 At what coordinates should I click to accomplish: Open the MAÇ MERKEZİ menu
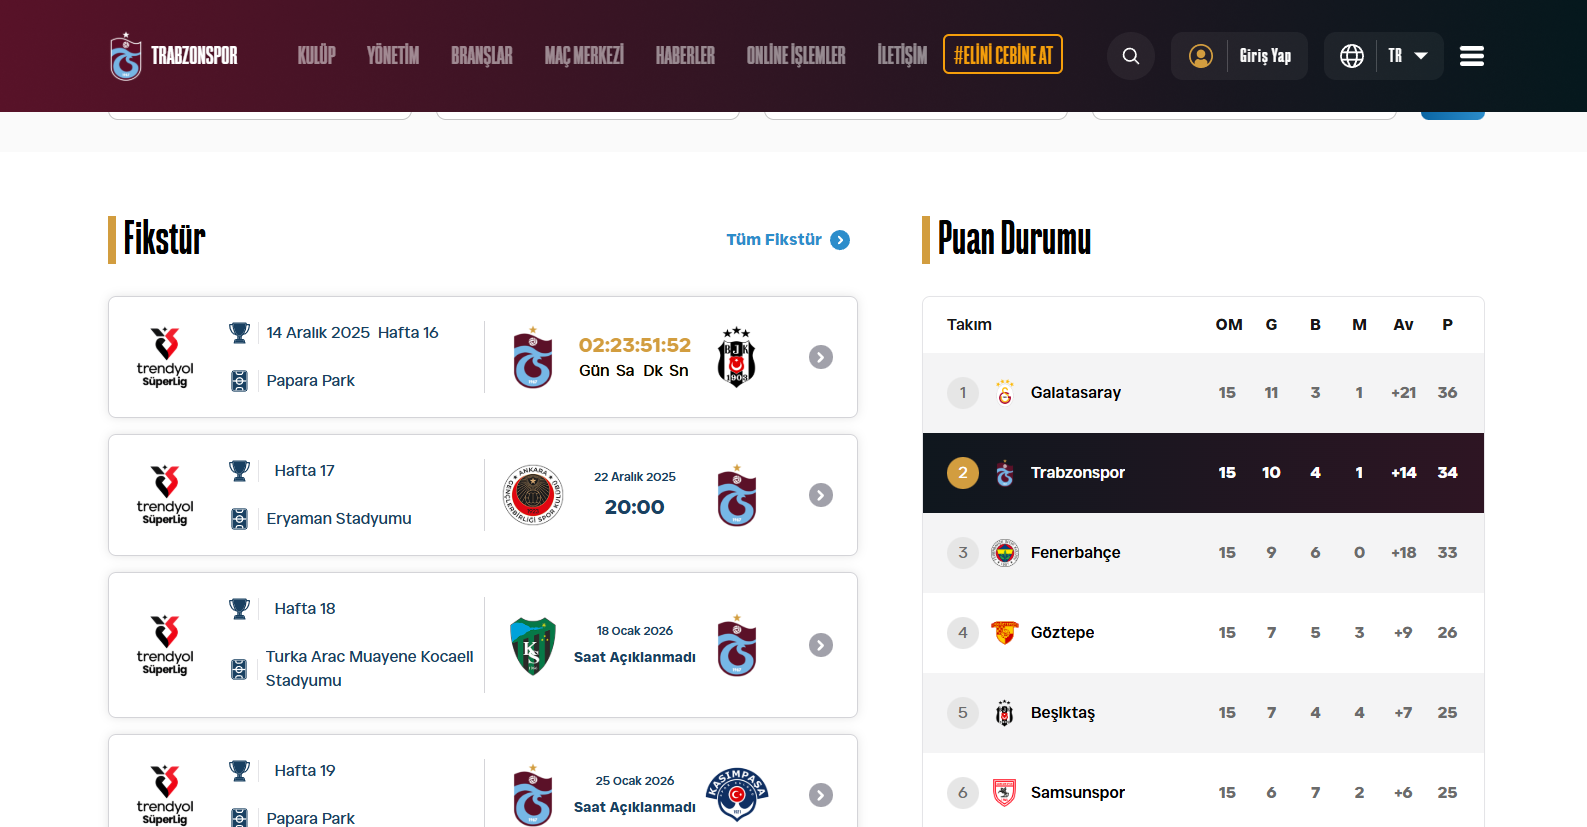click(x=584, y=56)
